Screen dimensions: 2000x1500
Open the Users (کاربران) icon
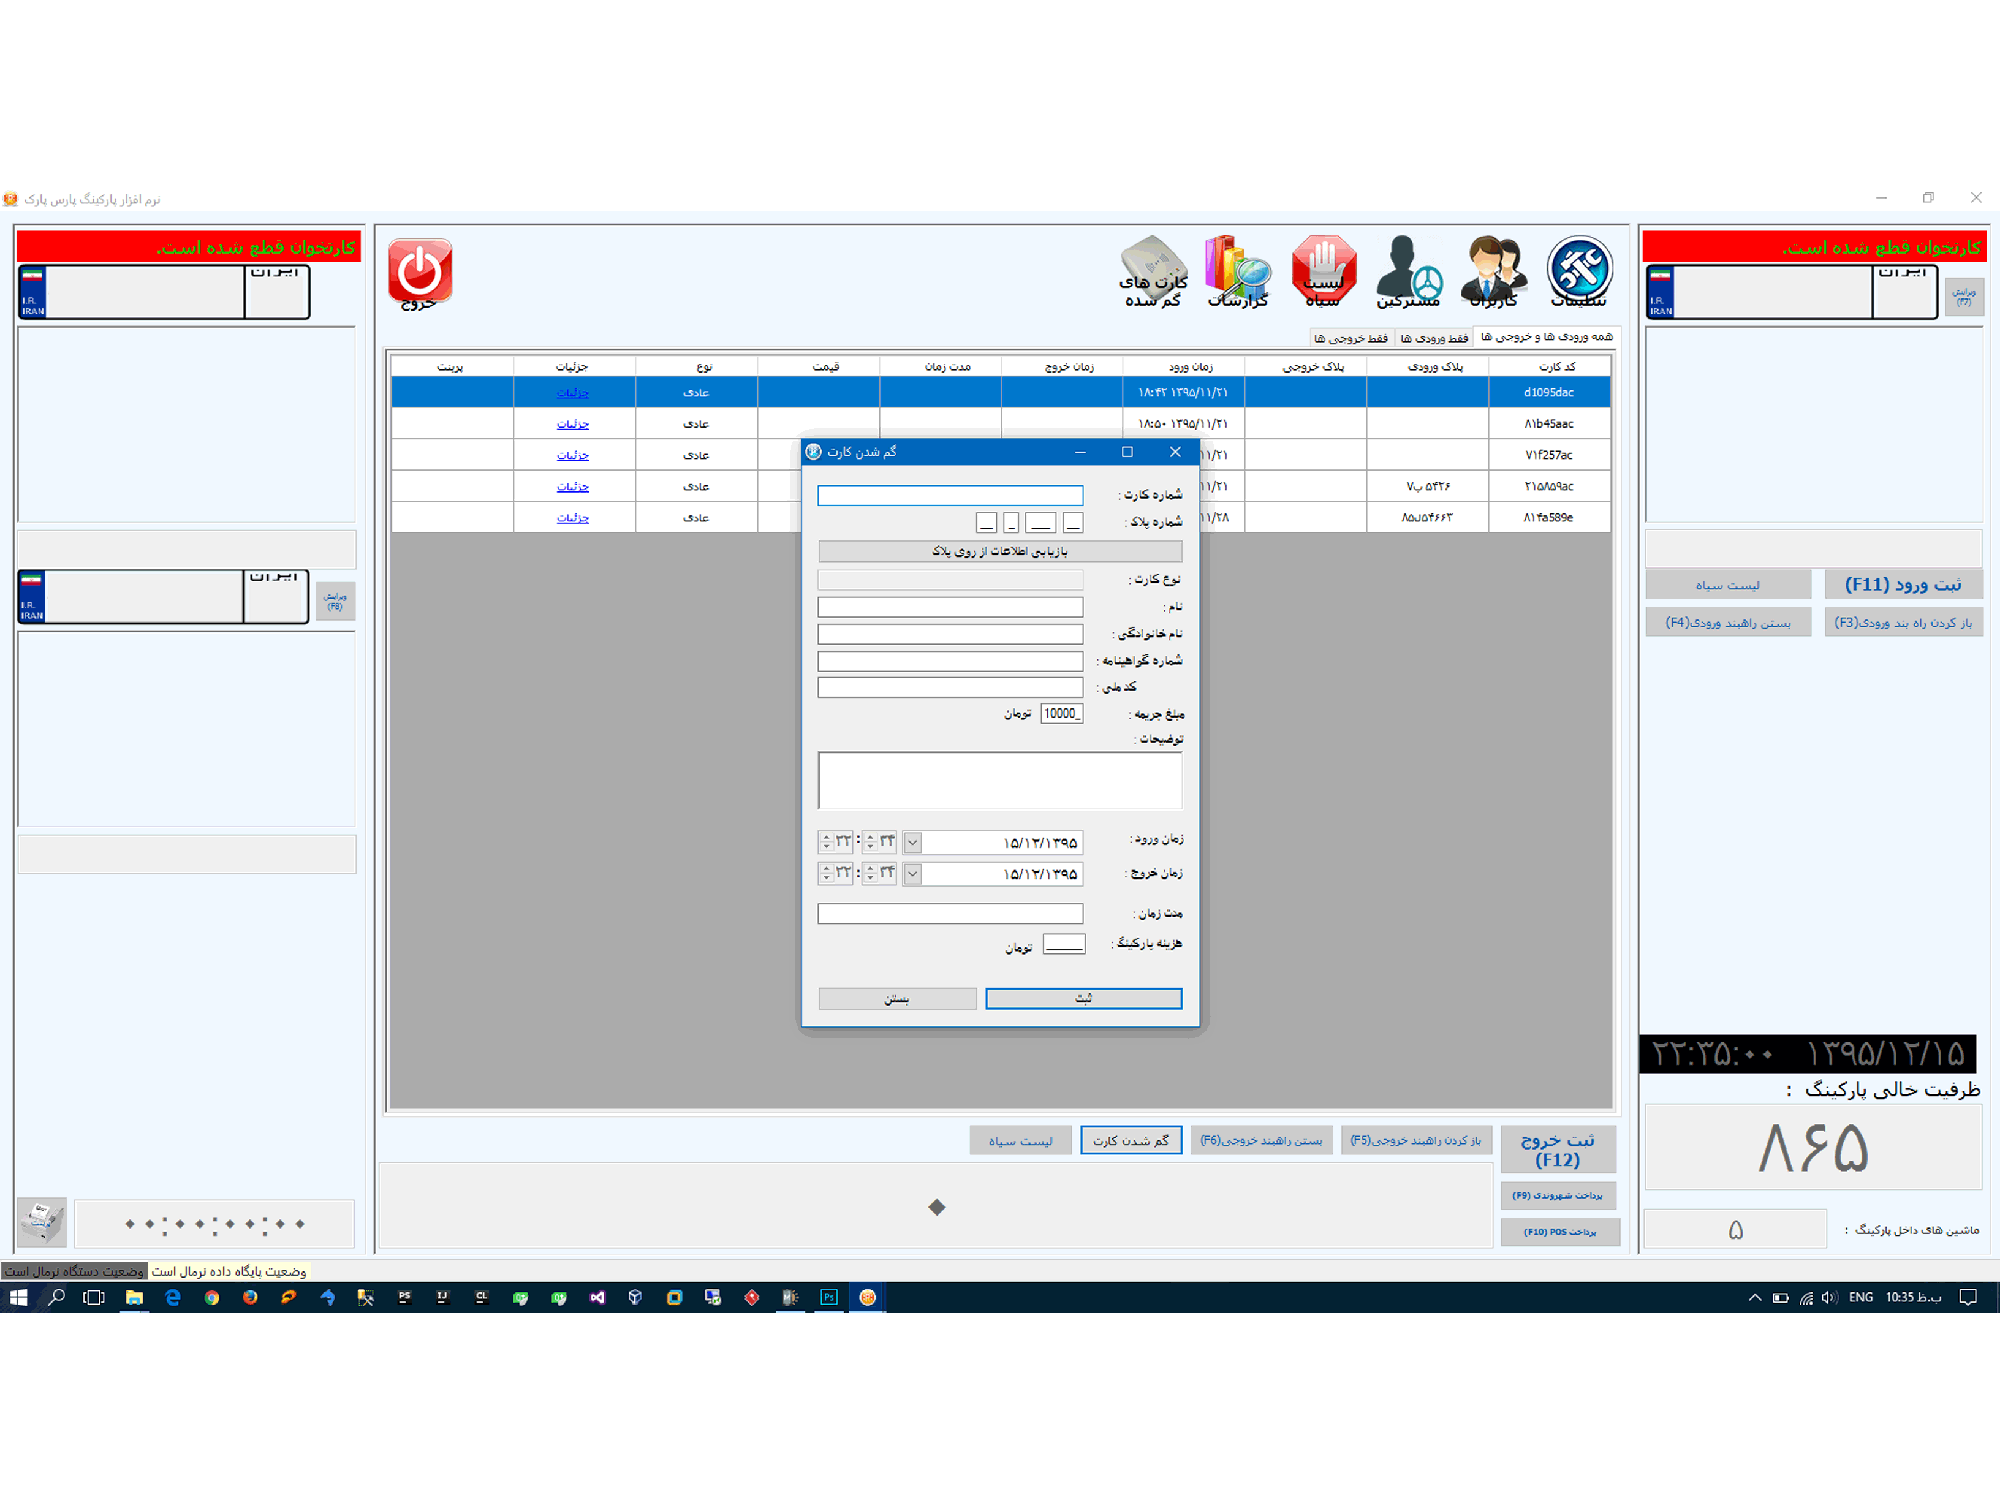point(1493,271)
